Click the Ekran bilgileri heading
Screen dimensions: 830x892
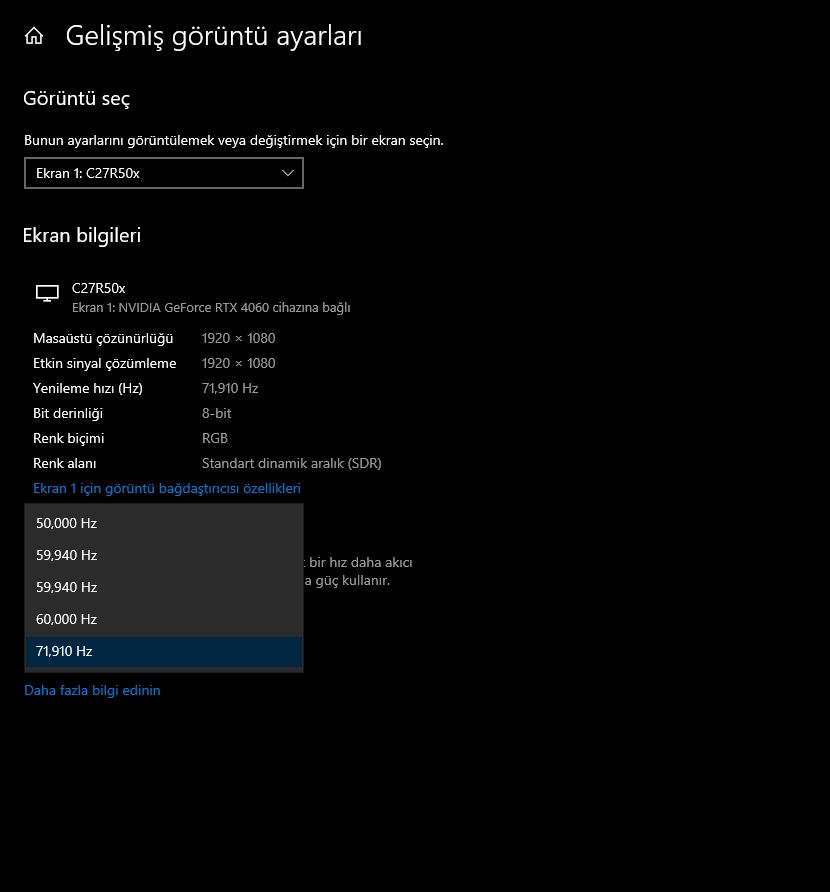pyautogui.click(x=82, y=236)
